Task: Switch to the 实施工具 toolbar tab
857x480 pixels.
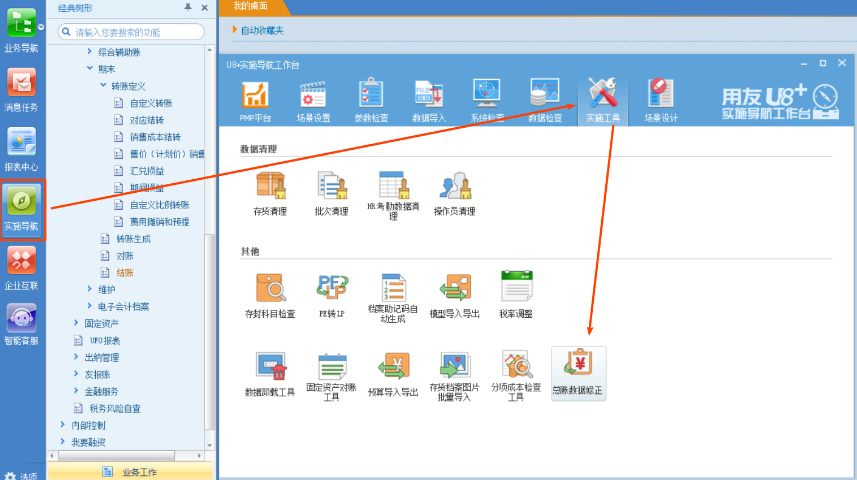Action: [602, 100]
